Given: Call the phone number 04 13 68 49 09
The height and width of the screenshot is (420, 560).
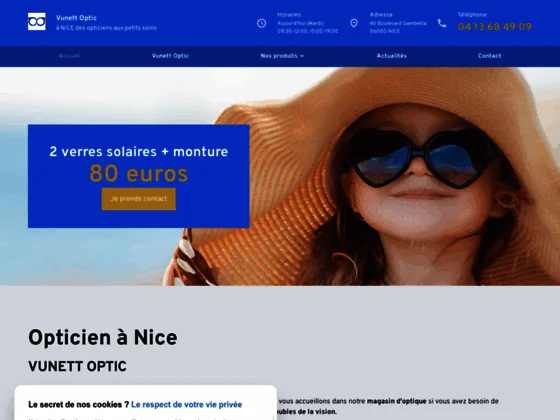Looking at the screenshot, I should coord(495,27).
